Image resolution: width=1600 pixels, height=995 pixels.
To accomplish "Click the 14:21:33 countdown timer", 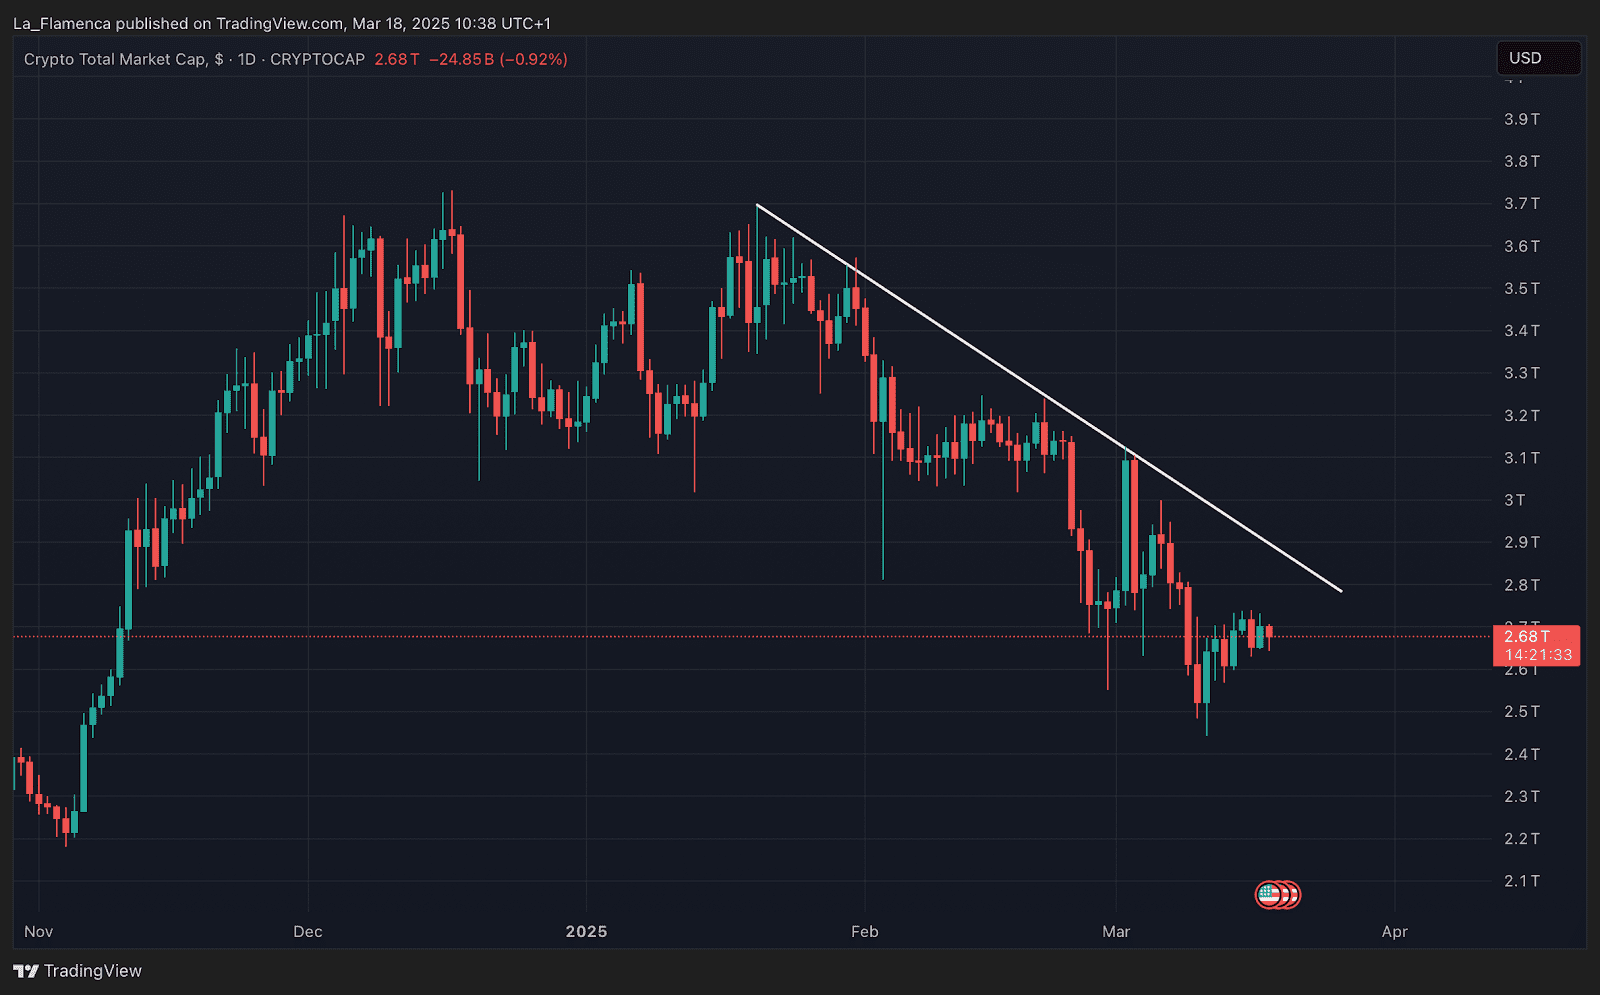I will tap(1538, 655).
